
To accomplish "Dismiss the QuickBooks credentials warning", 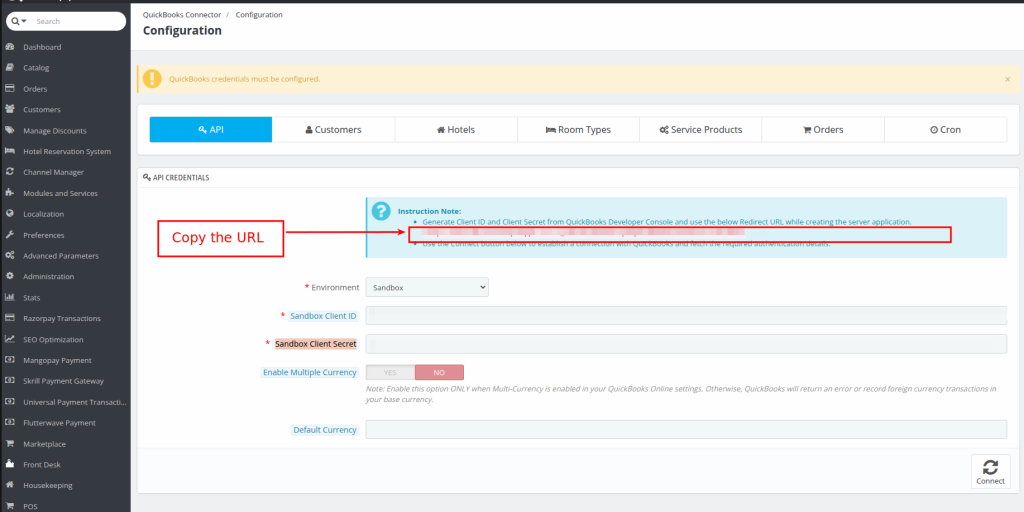I will (x=1008, y=79).
